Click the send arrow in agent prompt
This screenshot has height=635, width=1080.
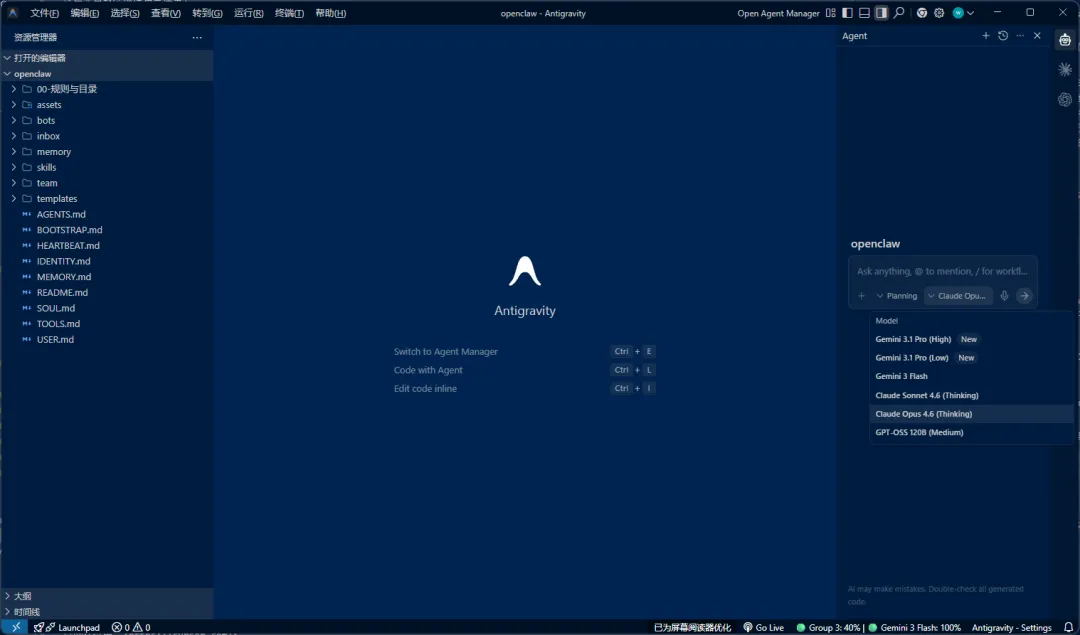click(1024, 295)
